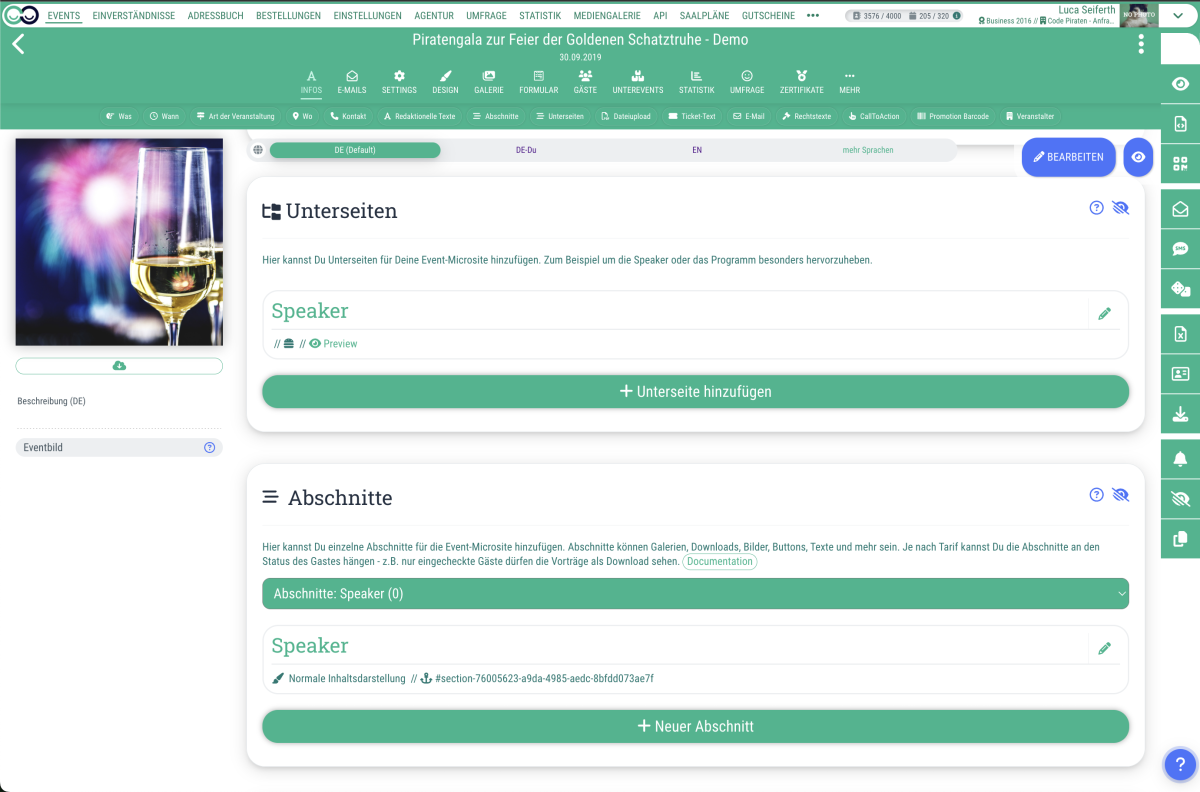Toggle visibility of the Unterseiten section
The image size is (1200, 792).
(x=1120, y=208)
